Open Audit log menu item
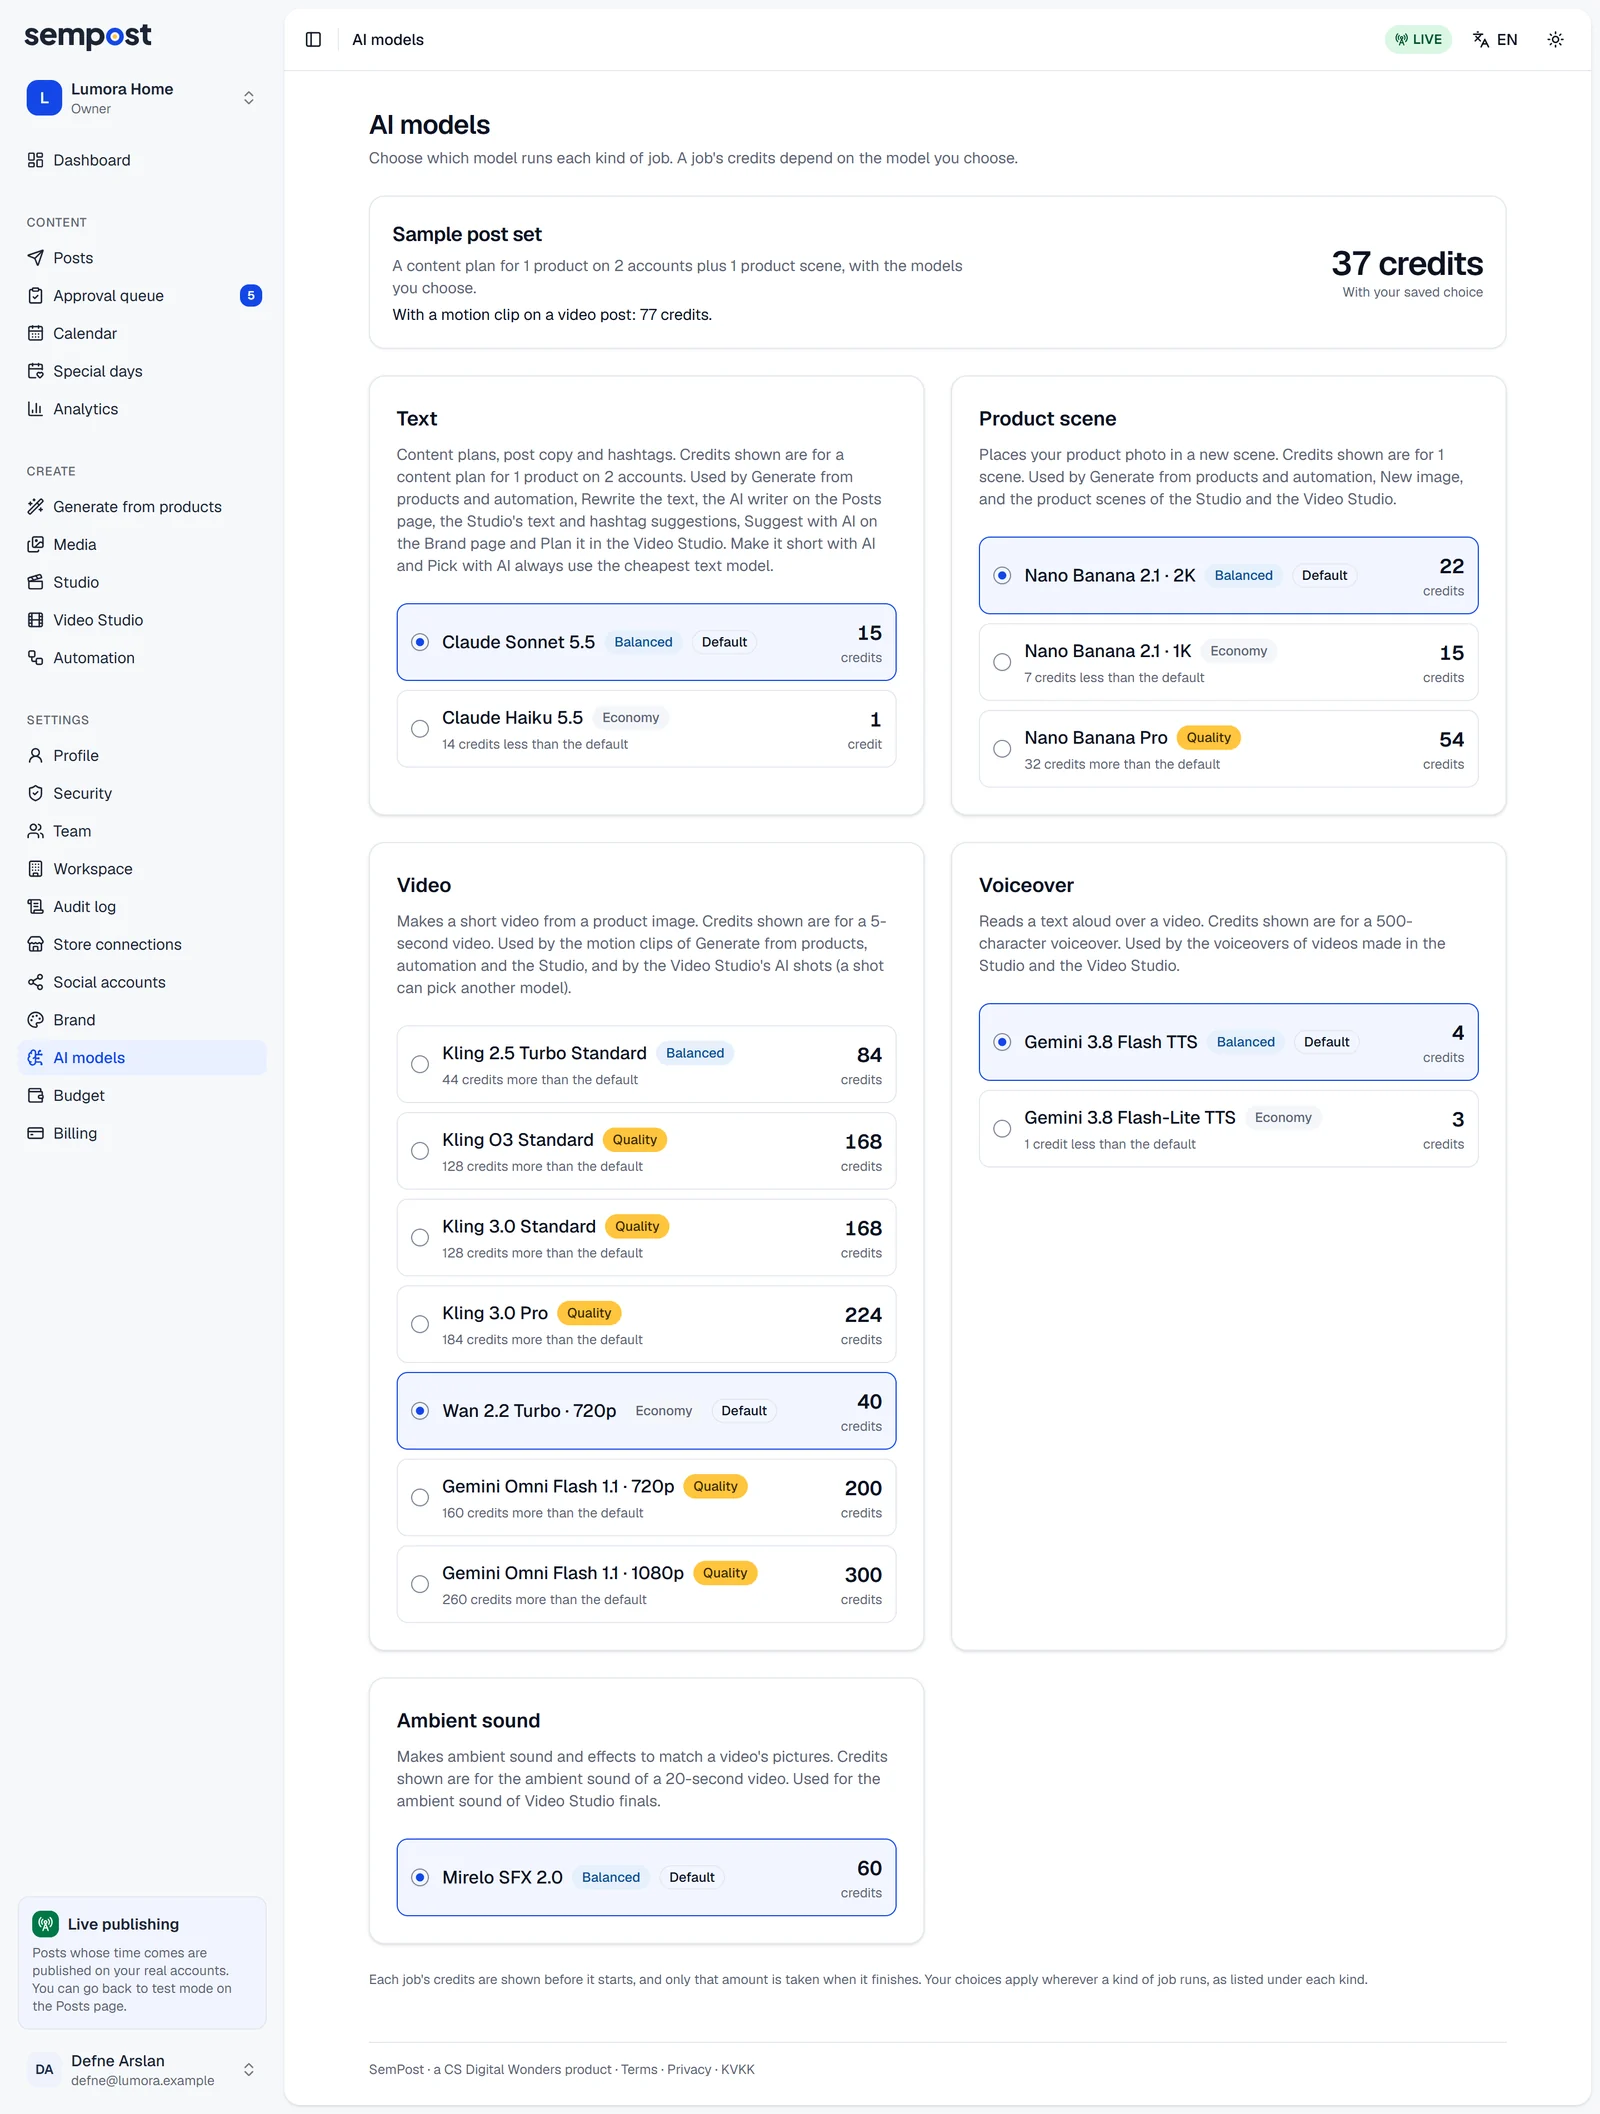Viewport: 1600px width, 2114px height. [x=142, y=907]
